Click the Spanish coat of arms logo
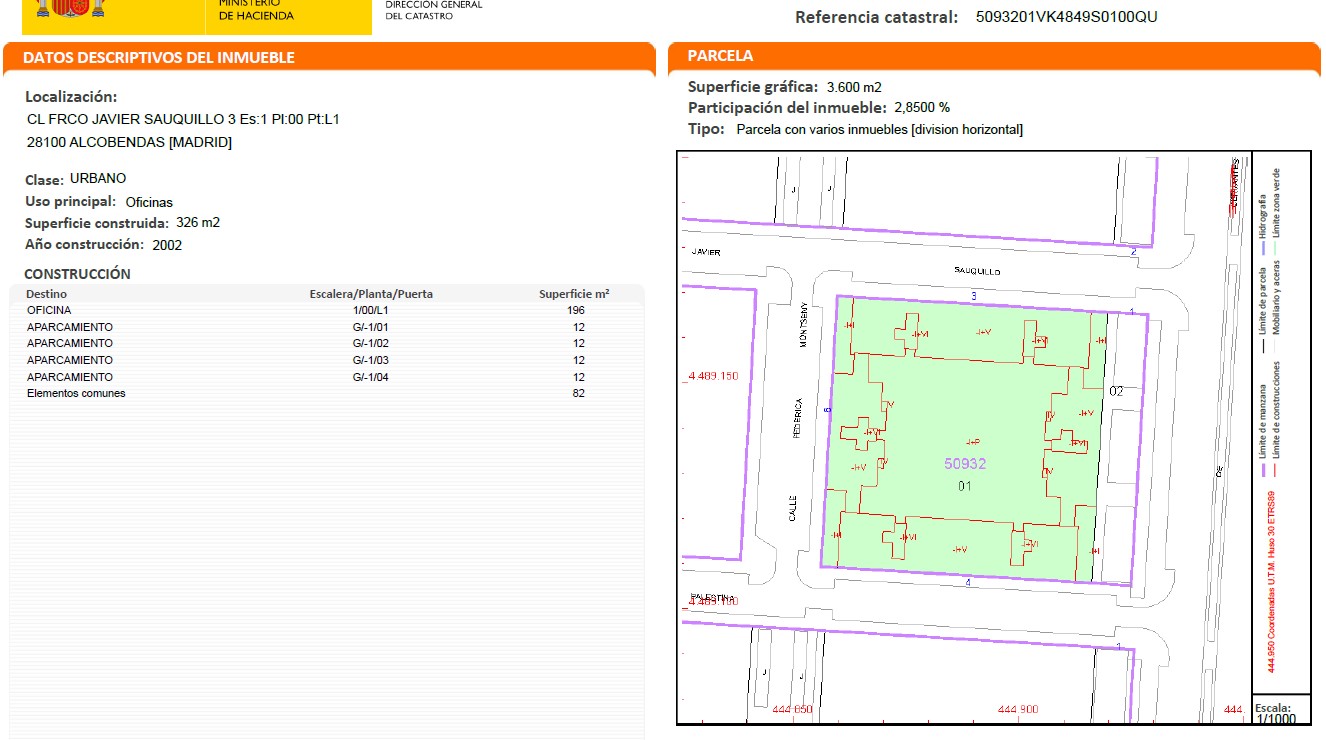 70,10
